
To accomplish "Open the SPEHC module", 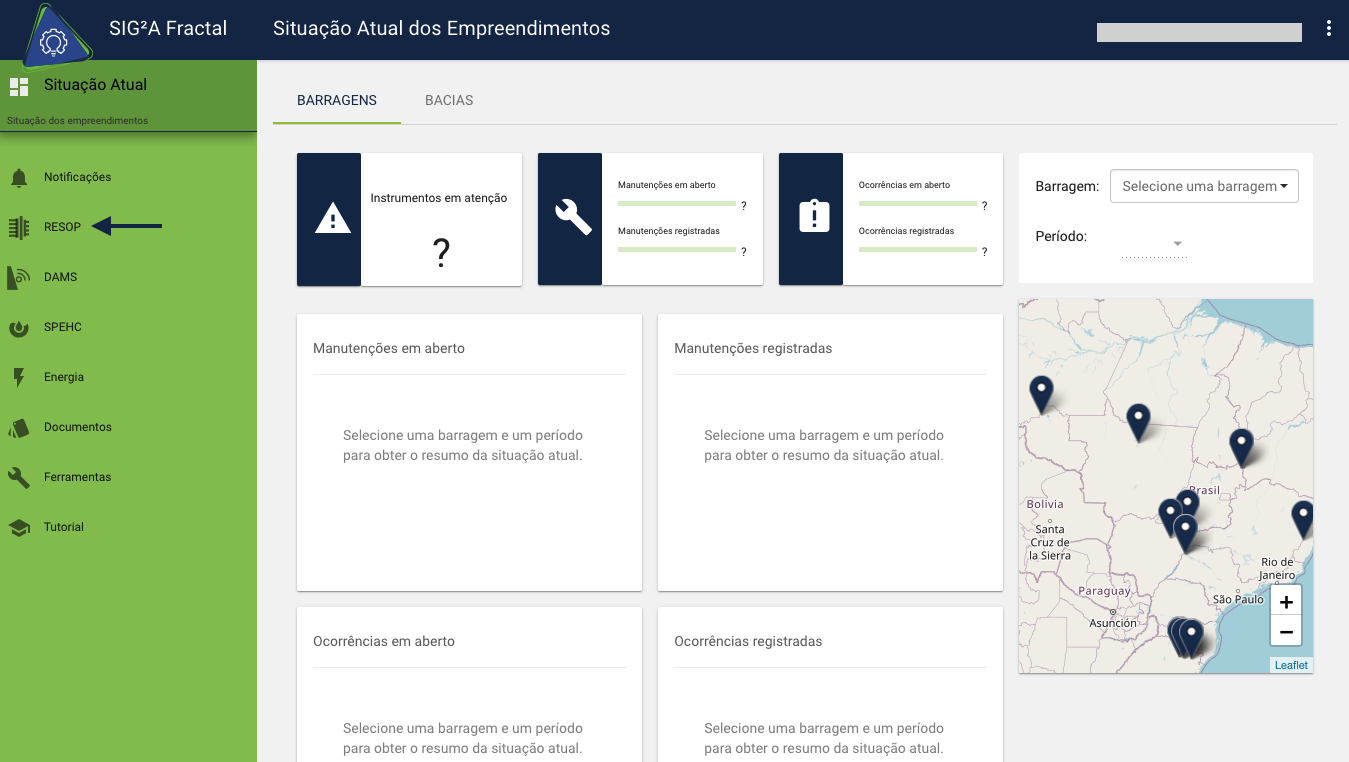I will coord(64,327).
